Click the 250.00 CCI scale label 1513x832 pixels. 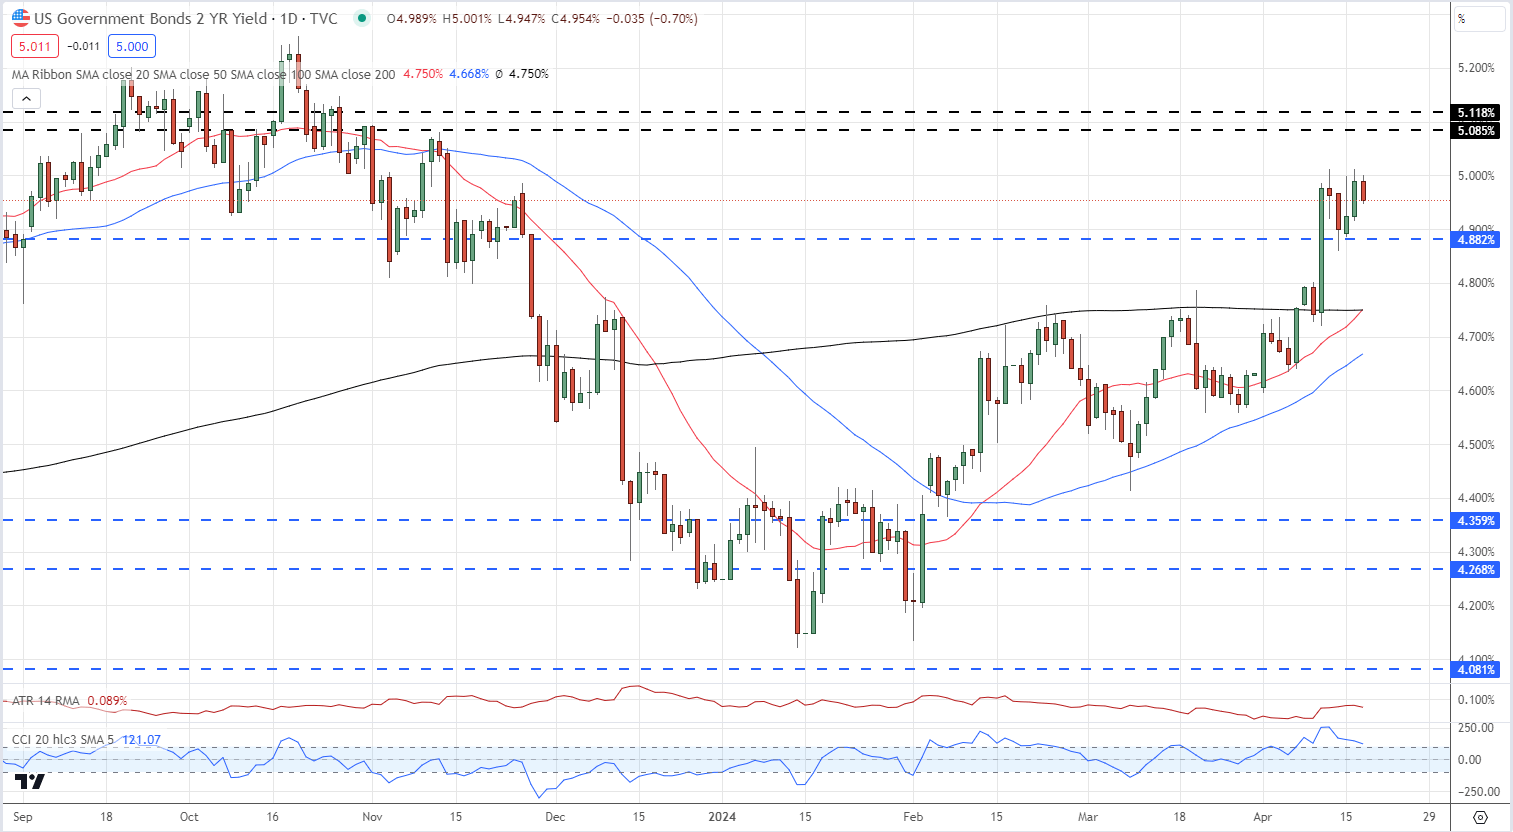tap(1476, 728)
